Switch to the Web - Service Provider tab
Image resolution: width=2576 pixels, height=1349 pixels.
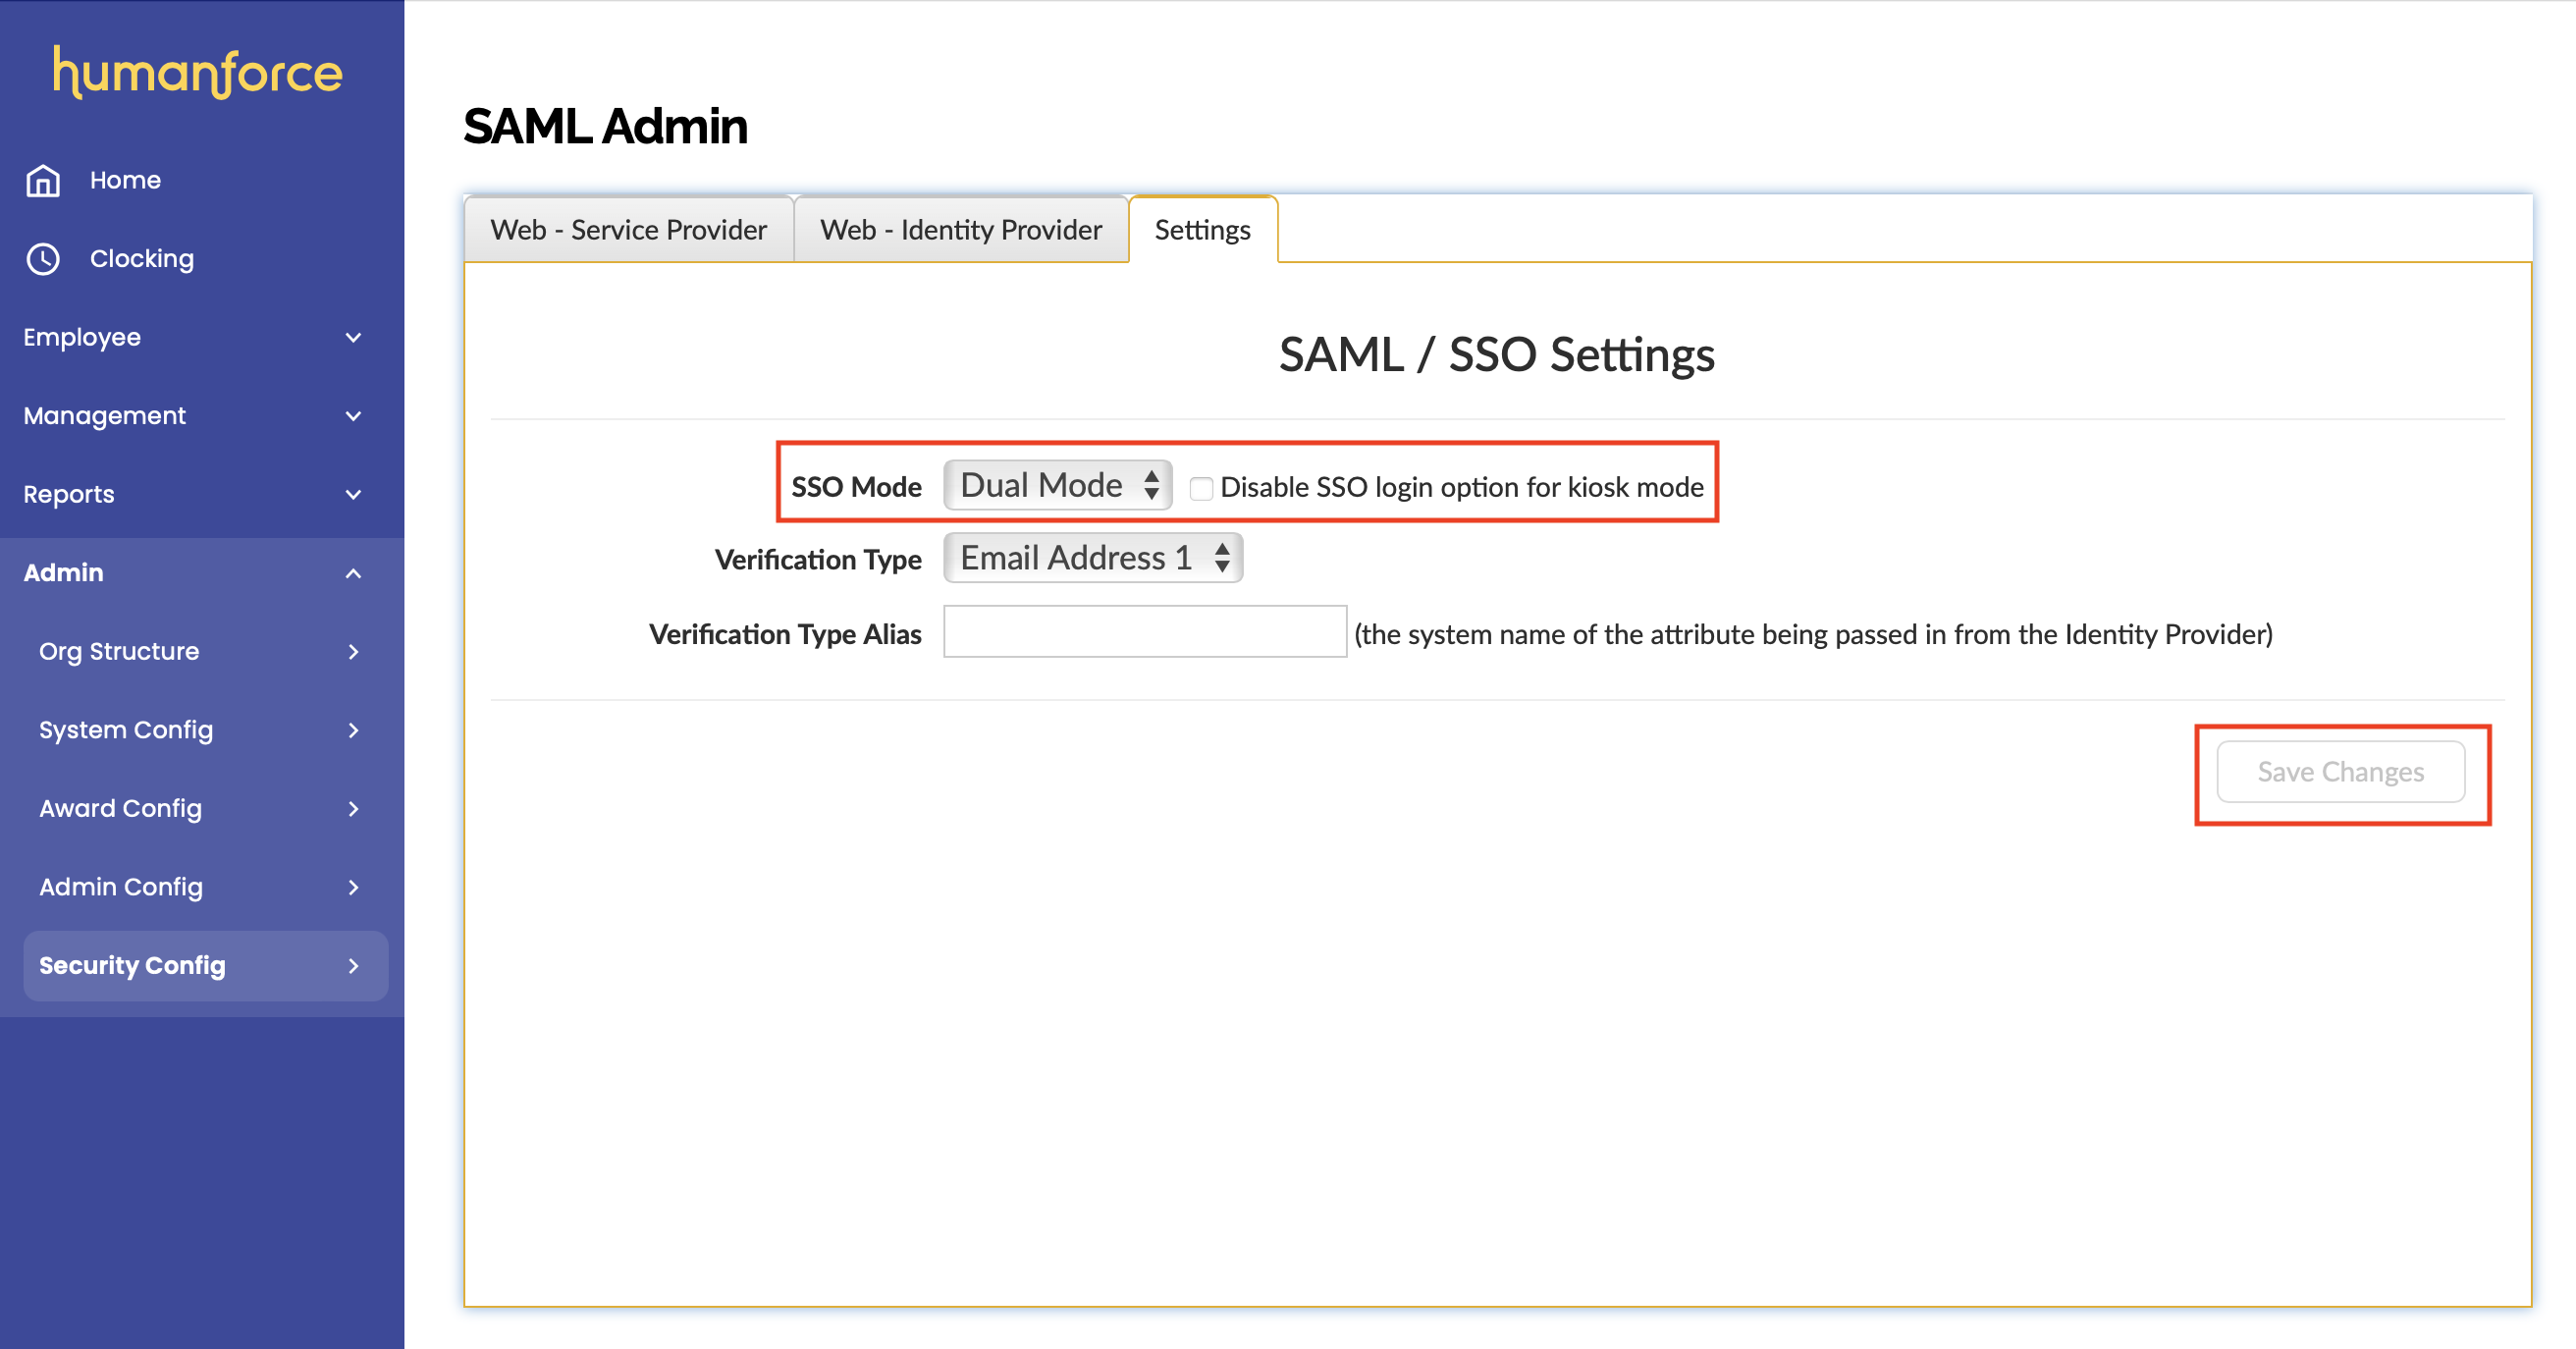(628, 229)
